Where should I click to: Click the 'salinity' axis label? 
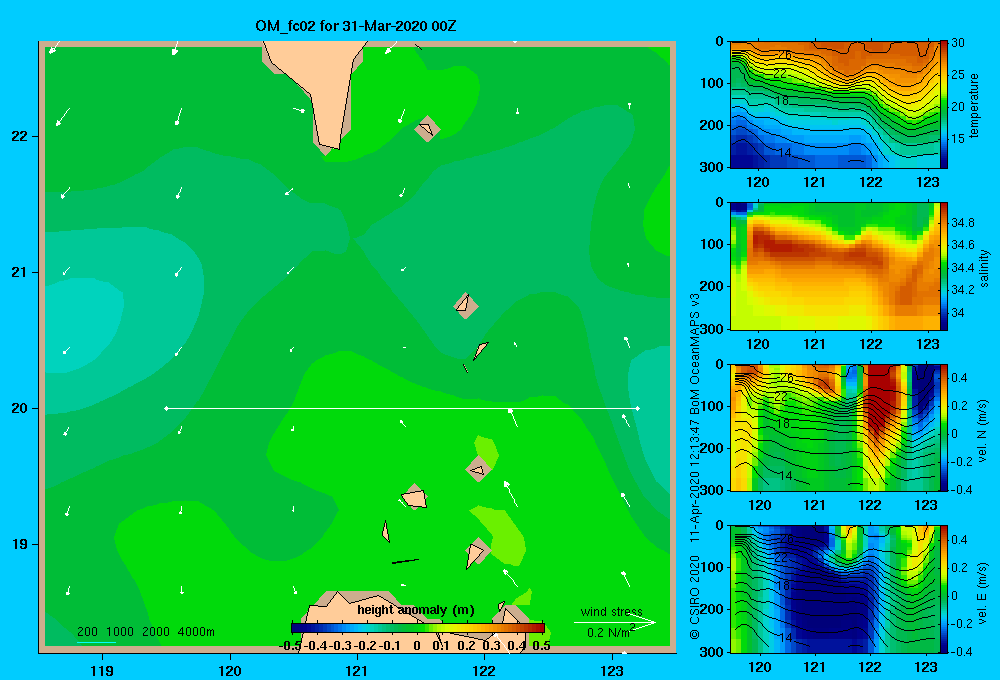(984, 268)
